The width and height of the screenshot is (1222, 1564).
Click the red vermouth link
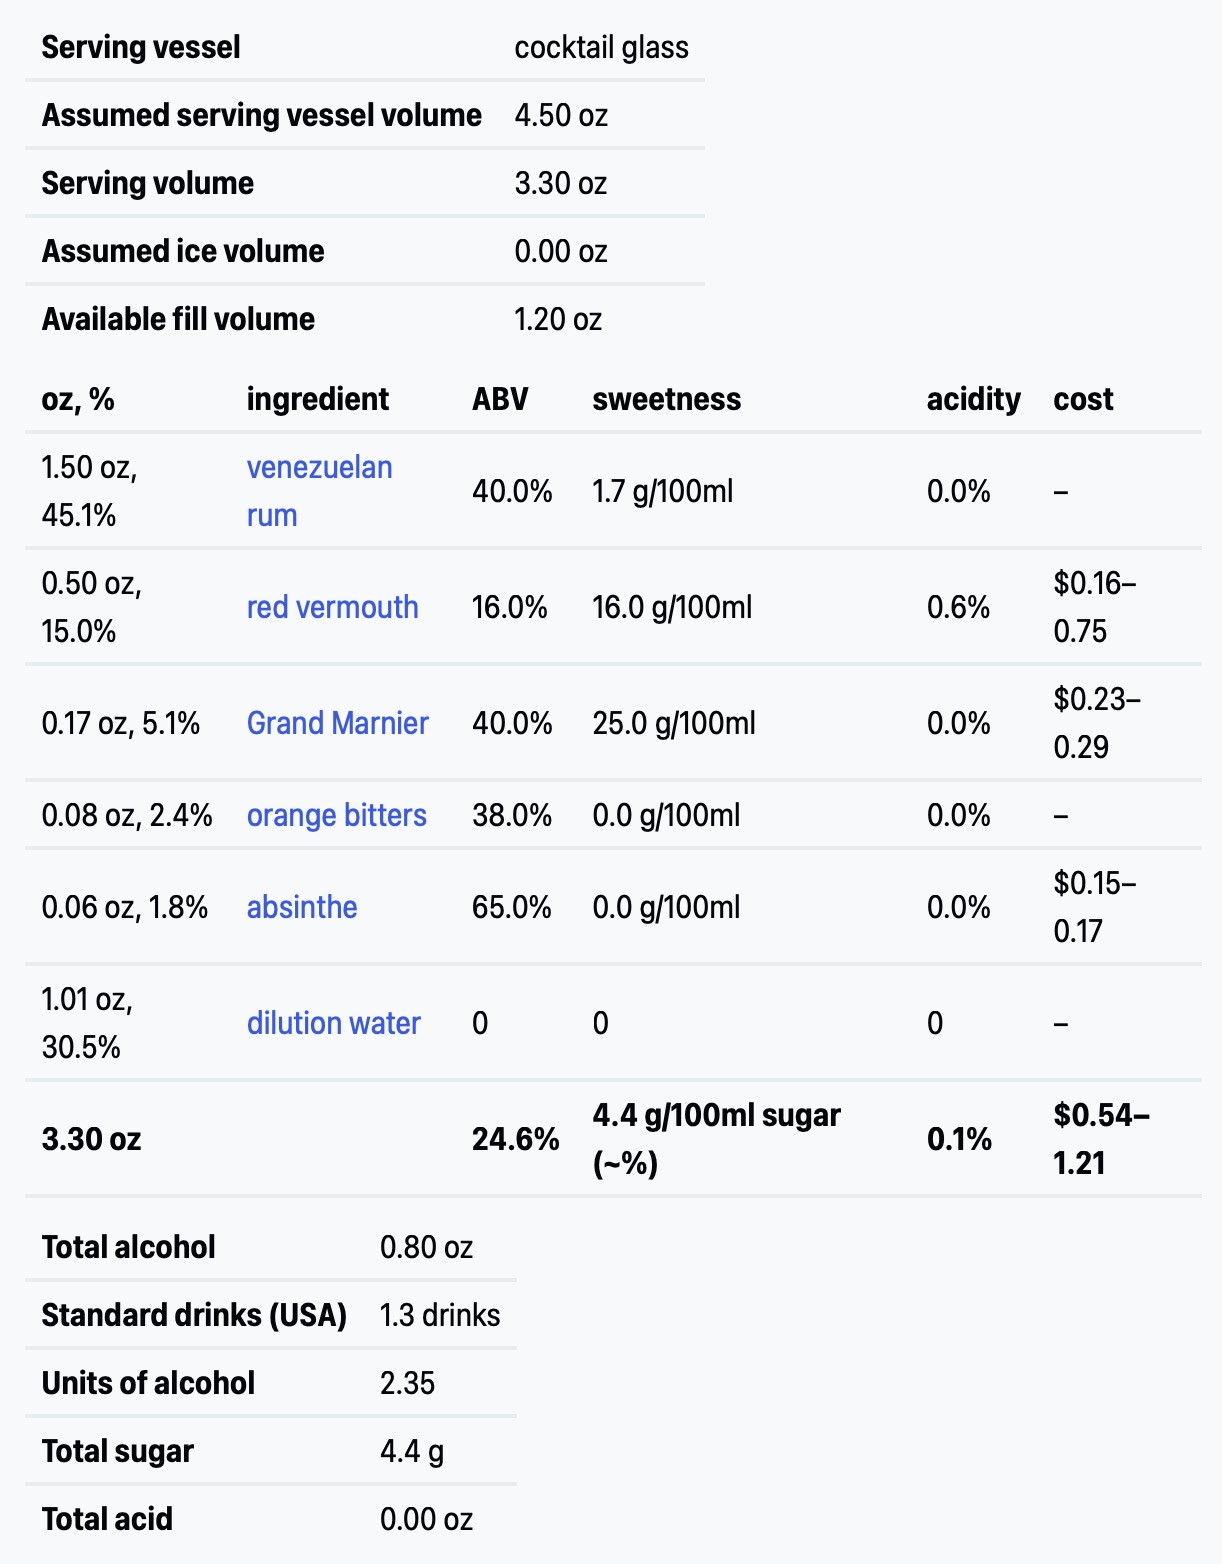tap(332, 607)
